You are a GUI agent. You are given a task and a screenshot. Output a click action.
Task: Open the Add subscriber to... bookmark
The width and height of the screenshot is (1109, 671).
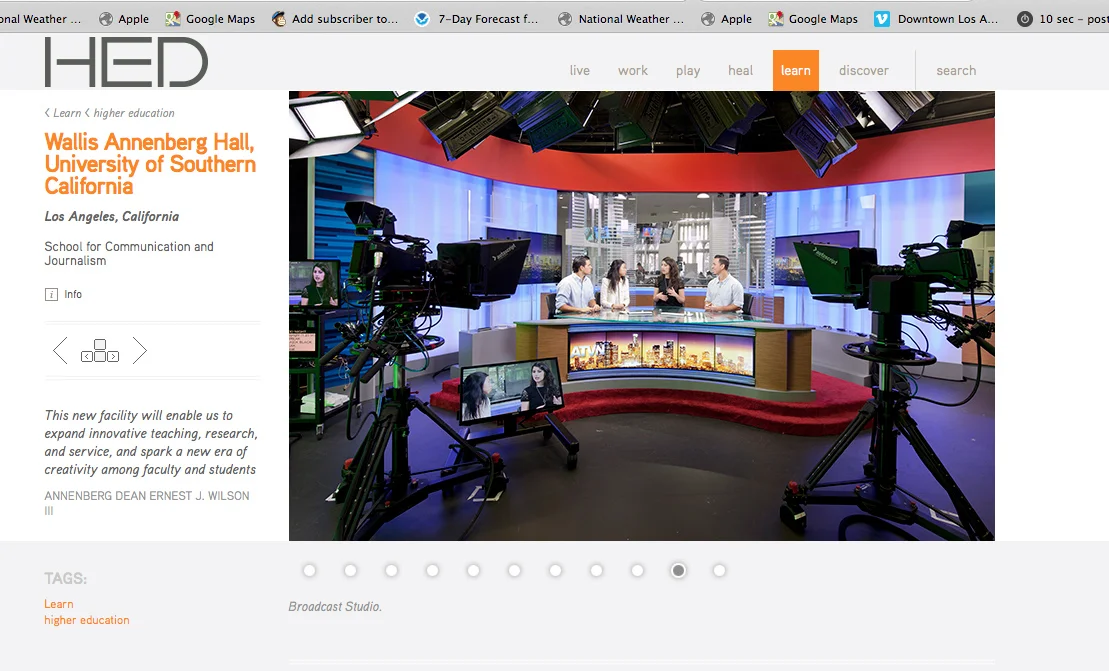tap(335, 19)
